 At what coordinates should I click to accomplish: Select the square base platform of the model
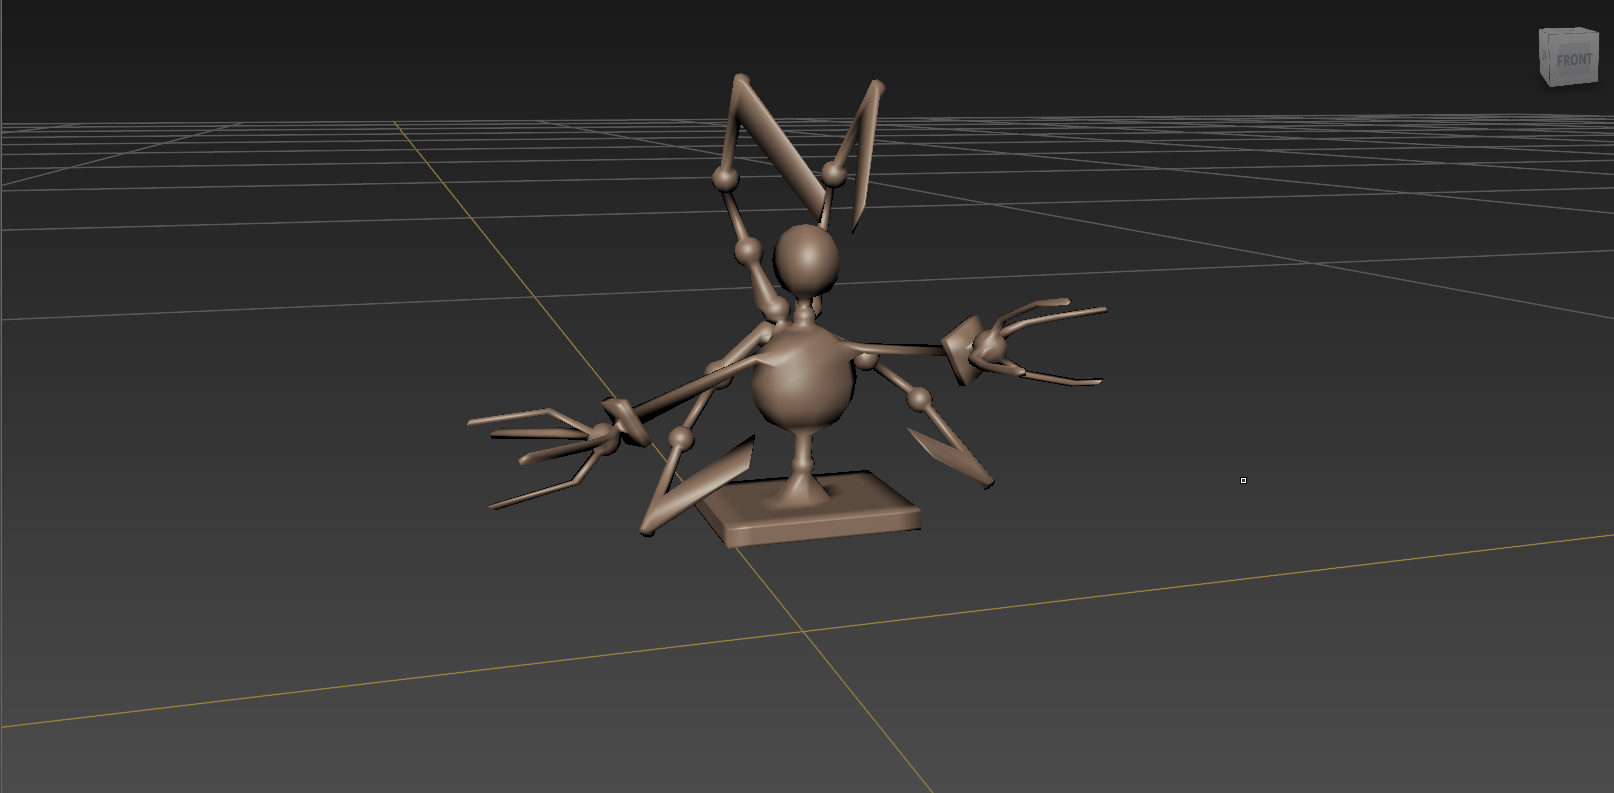pyautogui.click(x=809, y=510)
